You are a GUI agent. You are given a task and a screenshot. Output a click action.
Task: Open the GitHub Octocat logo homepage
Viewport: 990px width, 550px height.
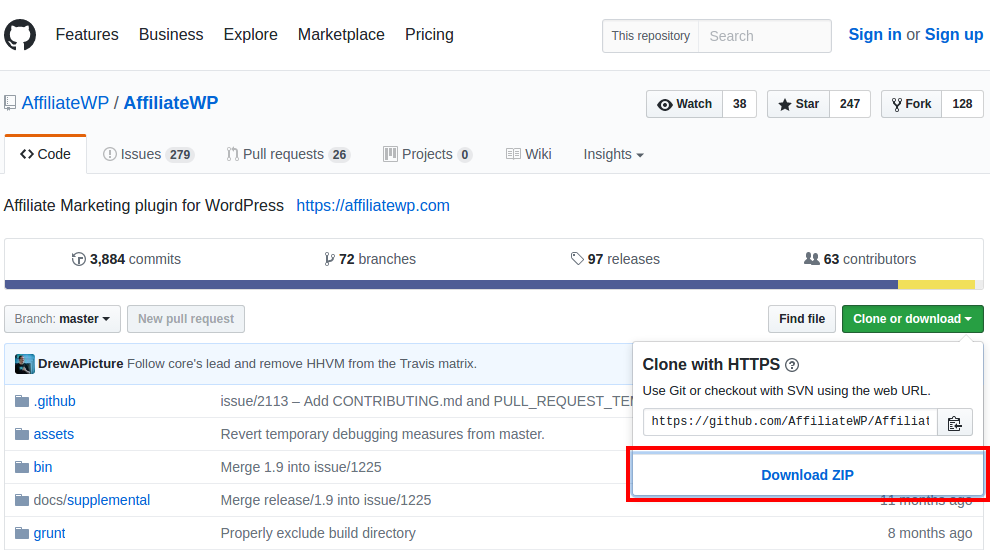click(x=20, y=35)
